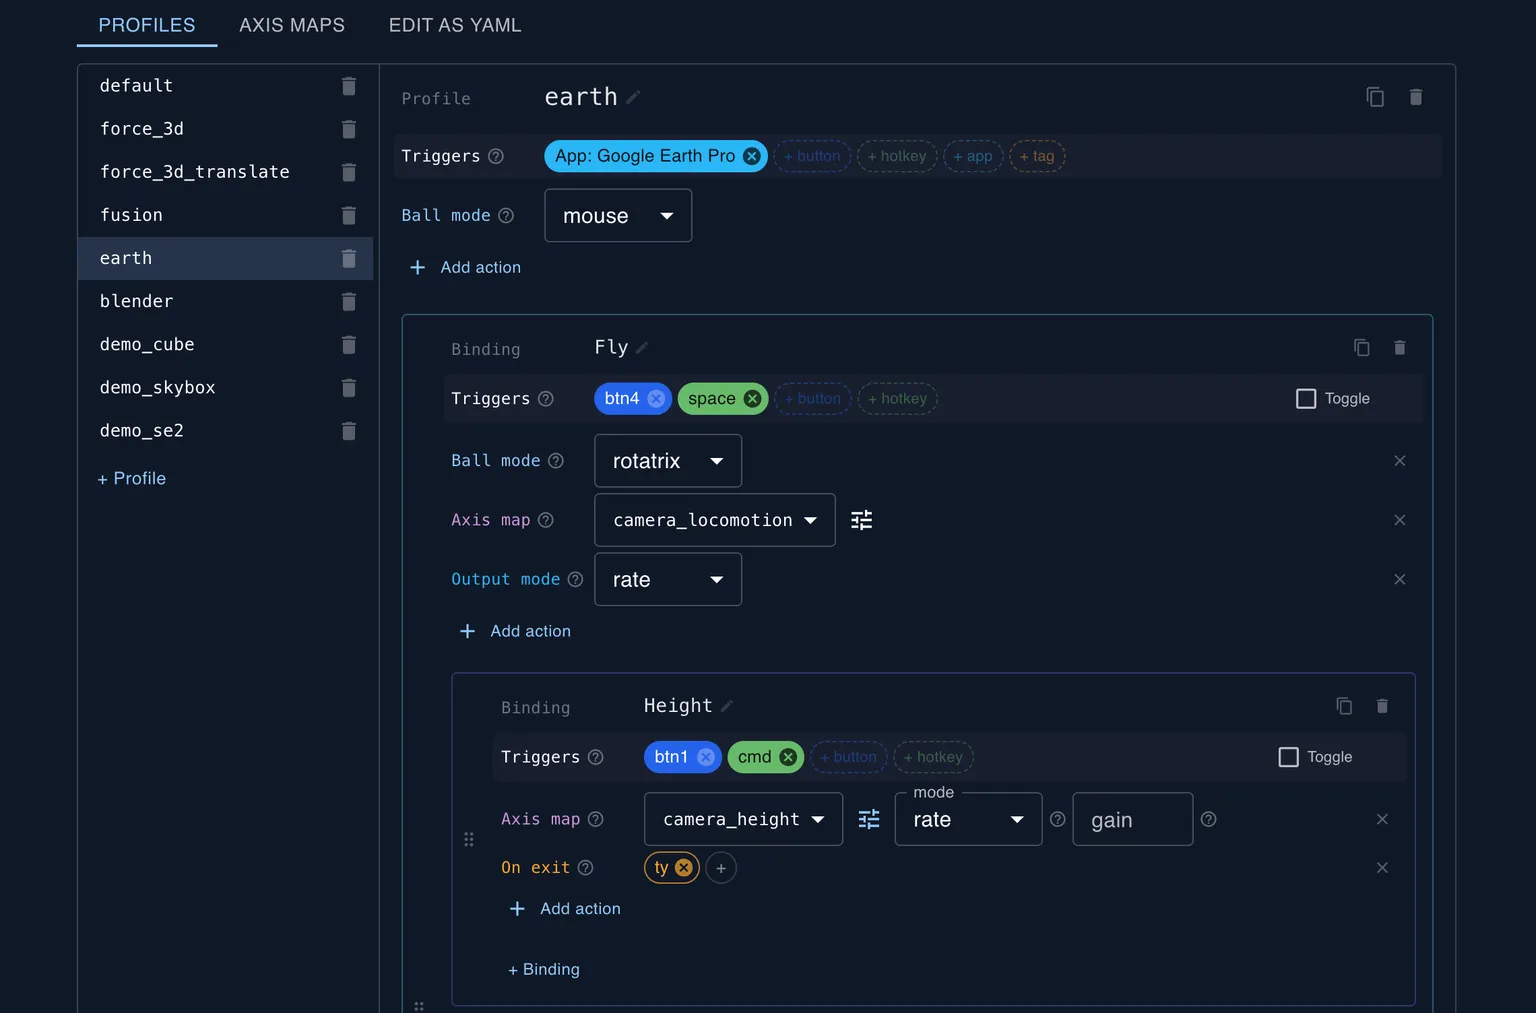Delete the Fly binding
The height and width of the screenshot is (1013, 1536).
(1400, 347)
